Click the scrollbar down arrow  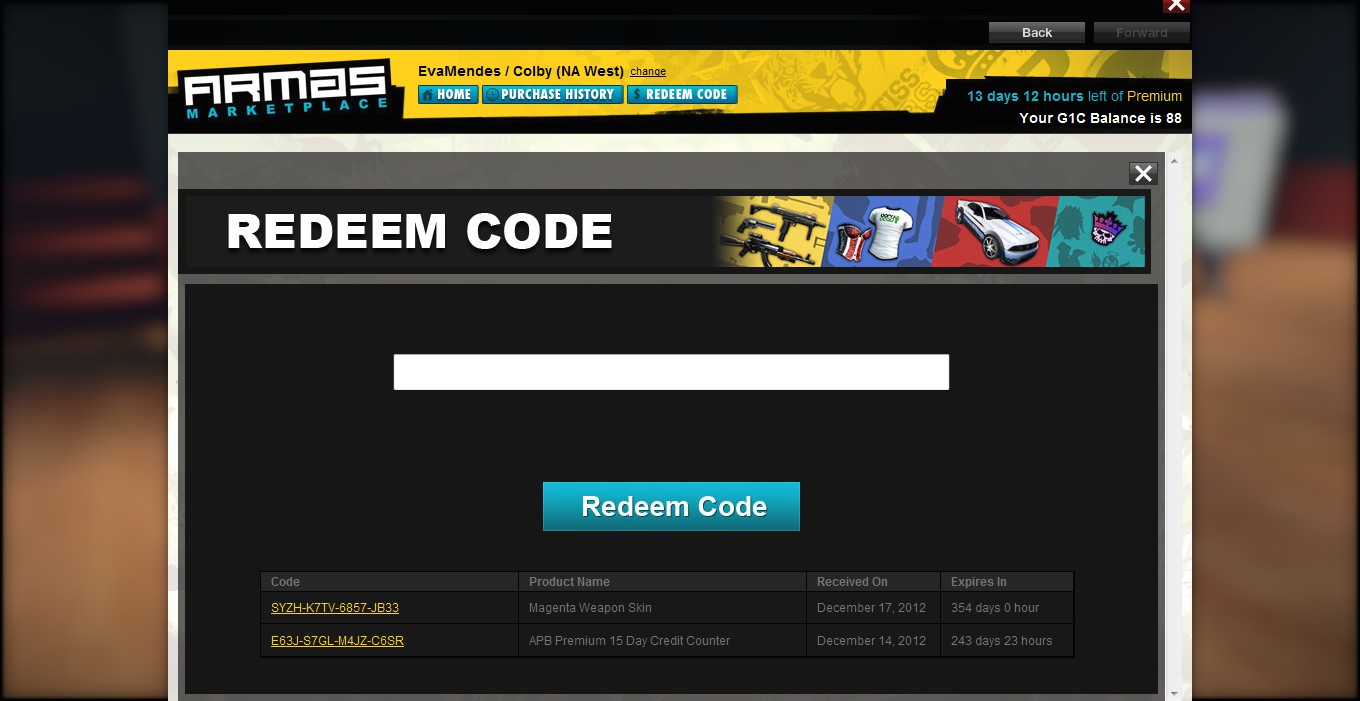click(1174, 692)
